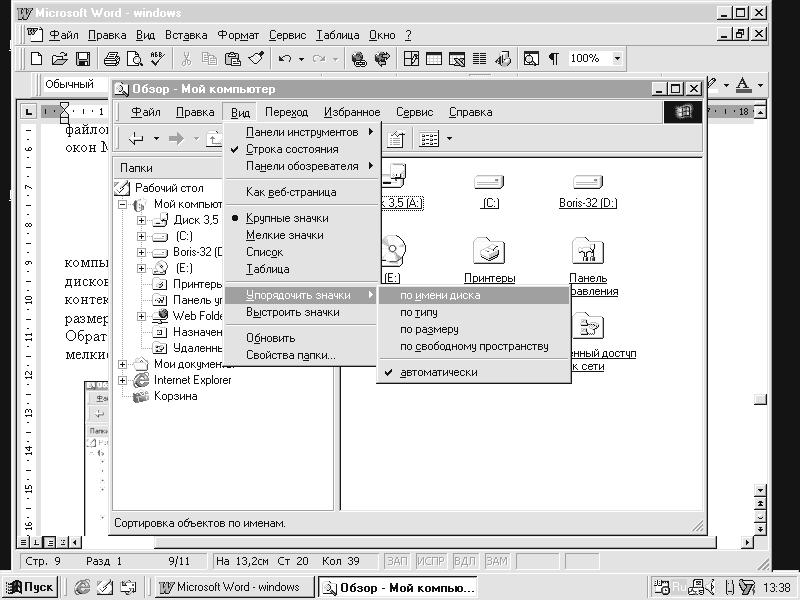Image resolution: width=800 pixels, height=600 pixels.
Task: Choose по свободному пространству sorting
Action: [474, 346]
